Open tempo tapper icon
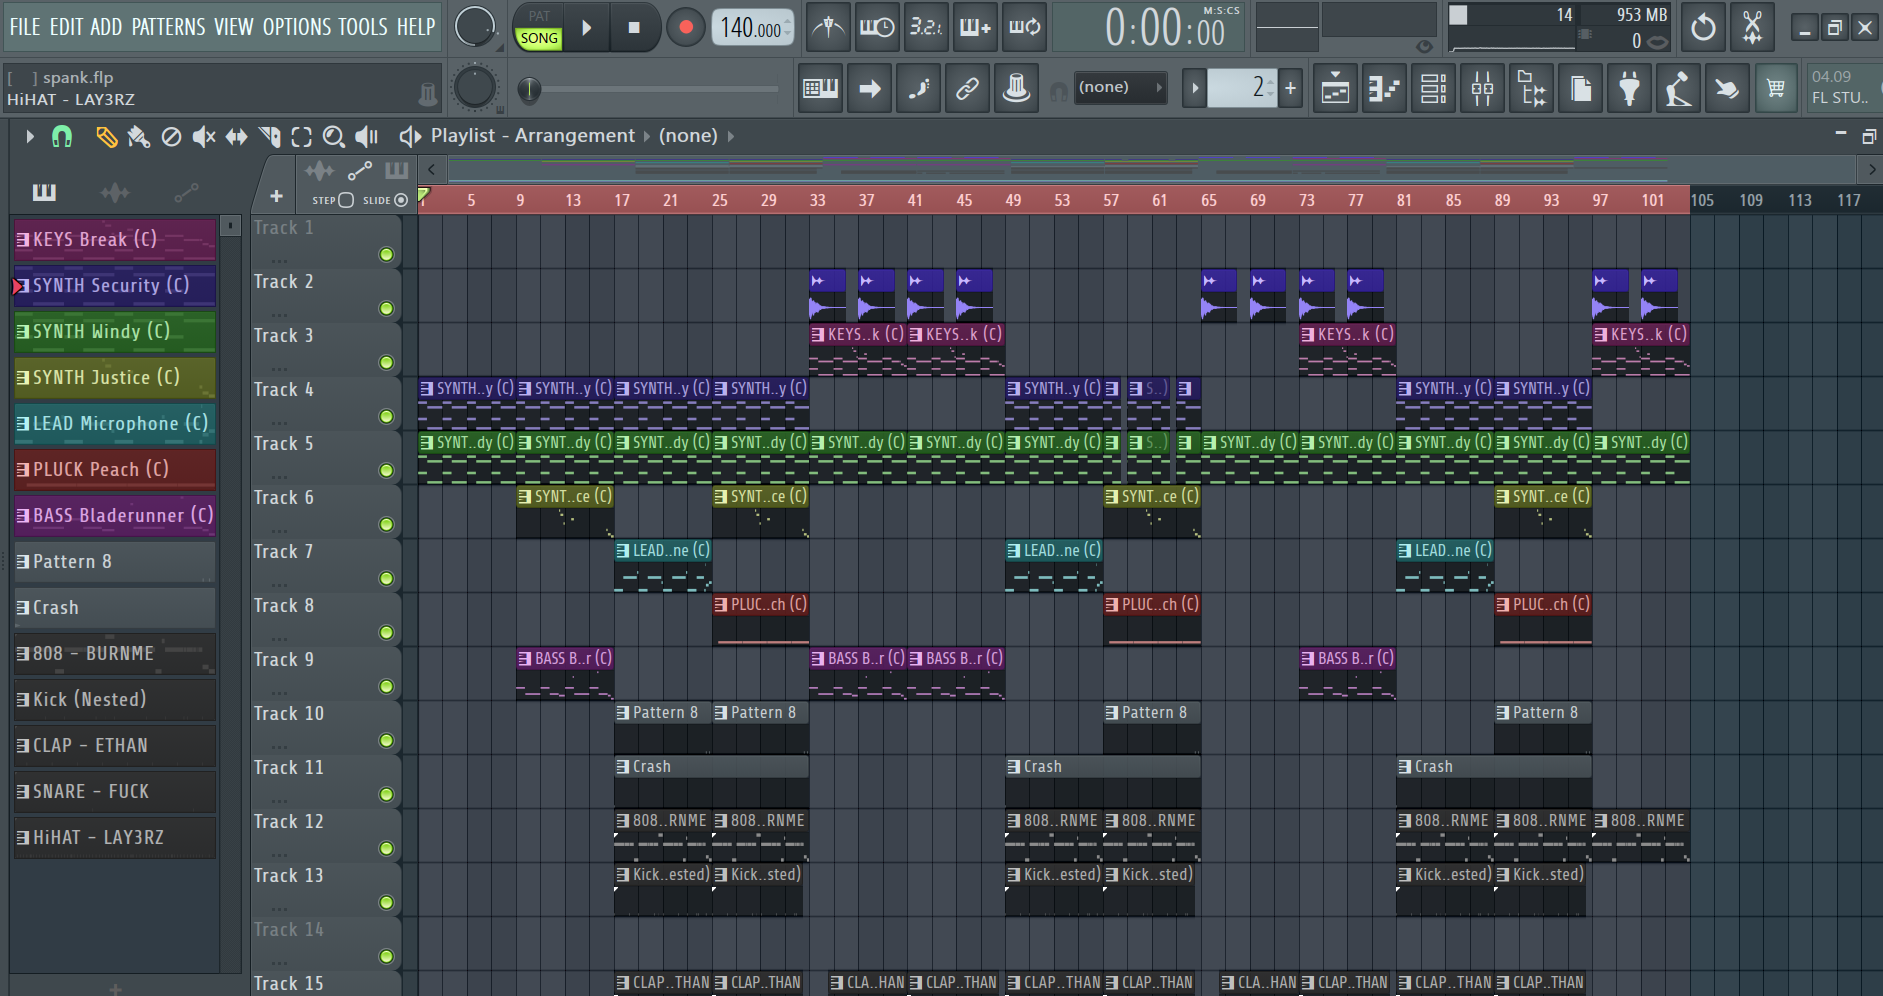This screenshot has height=996, width=1883. click(1678, 89)
